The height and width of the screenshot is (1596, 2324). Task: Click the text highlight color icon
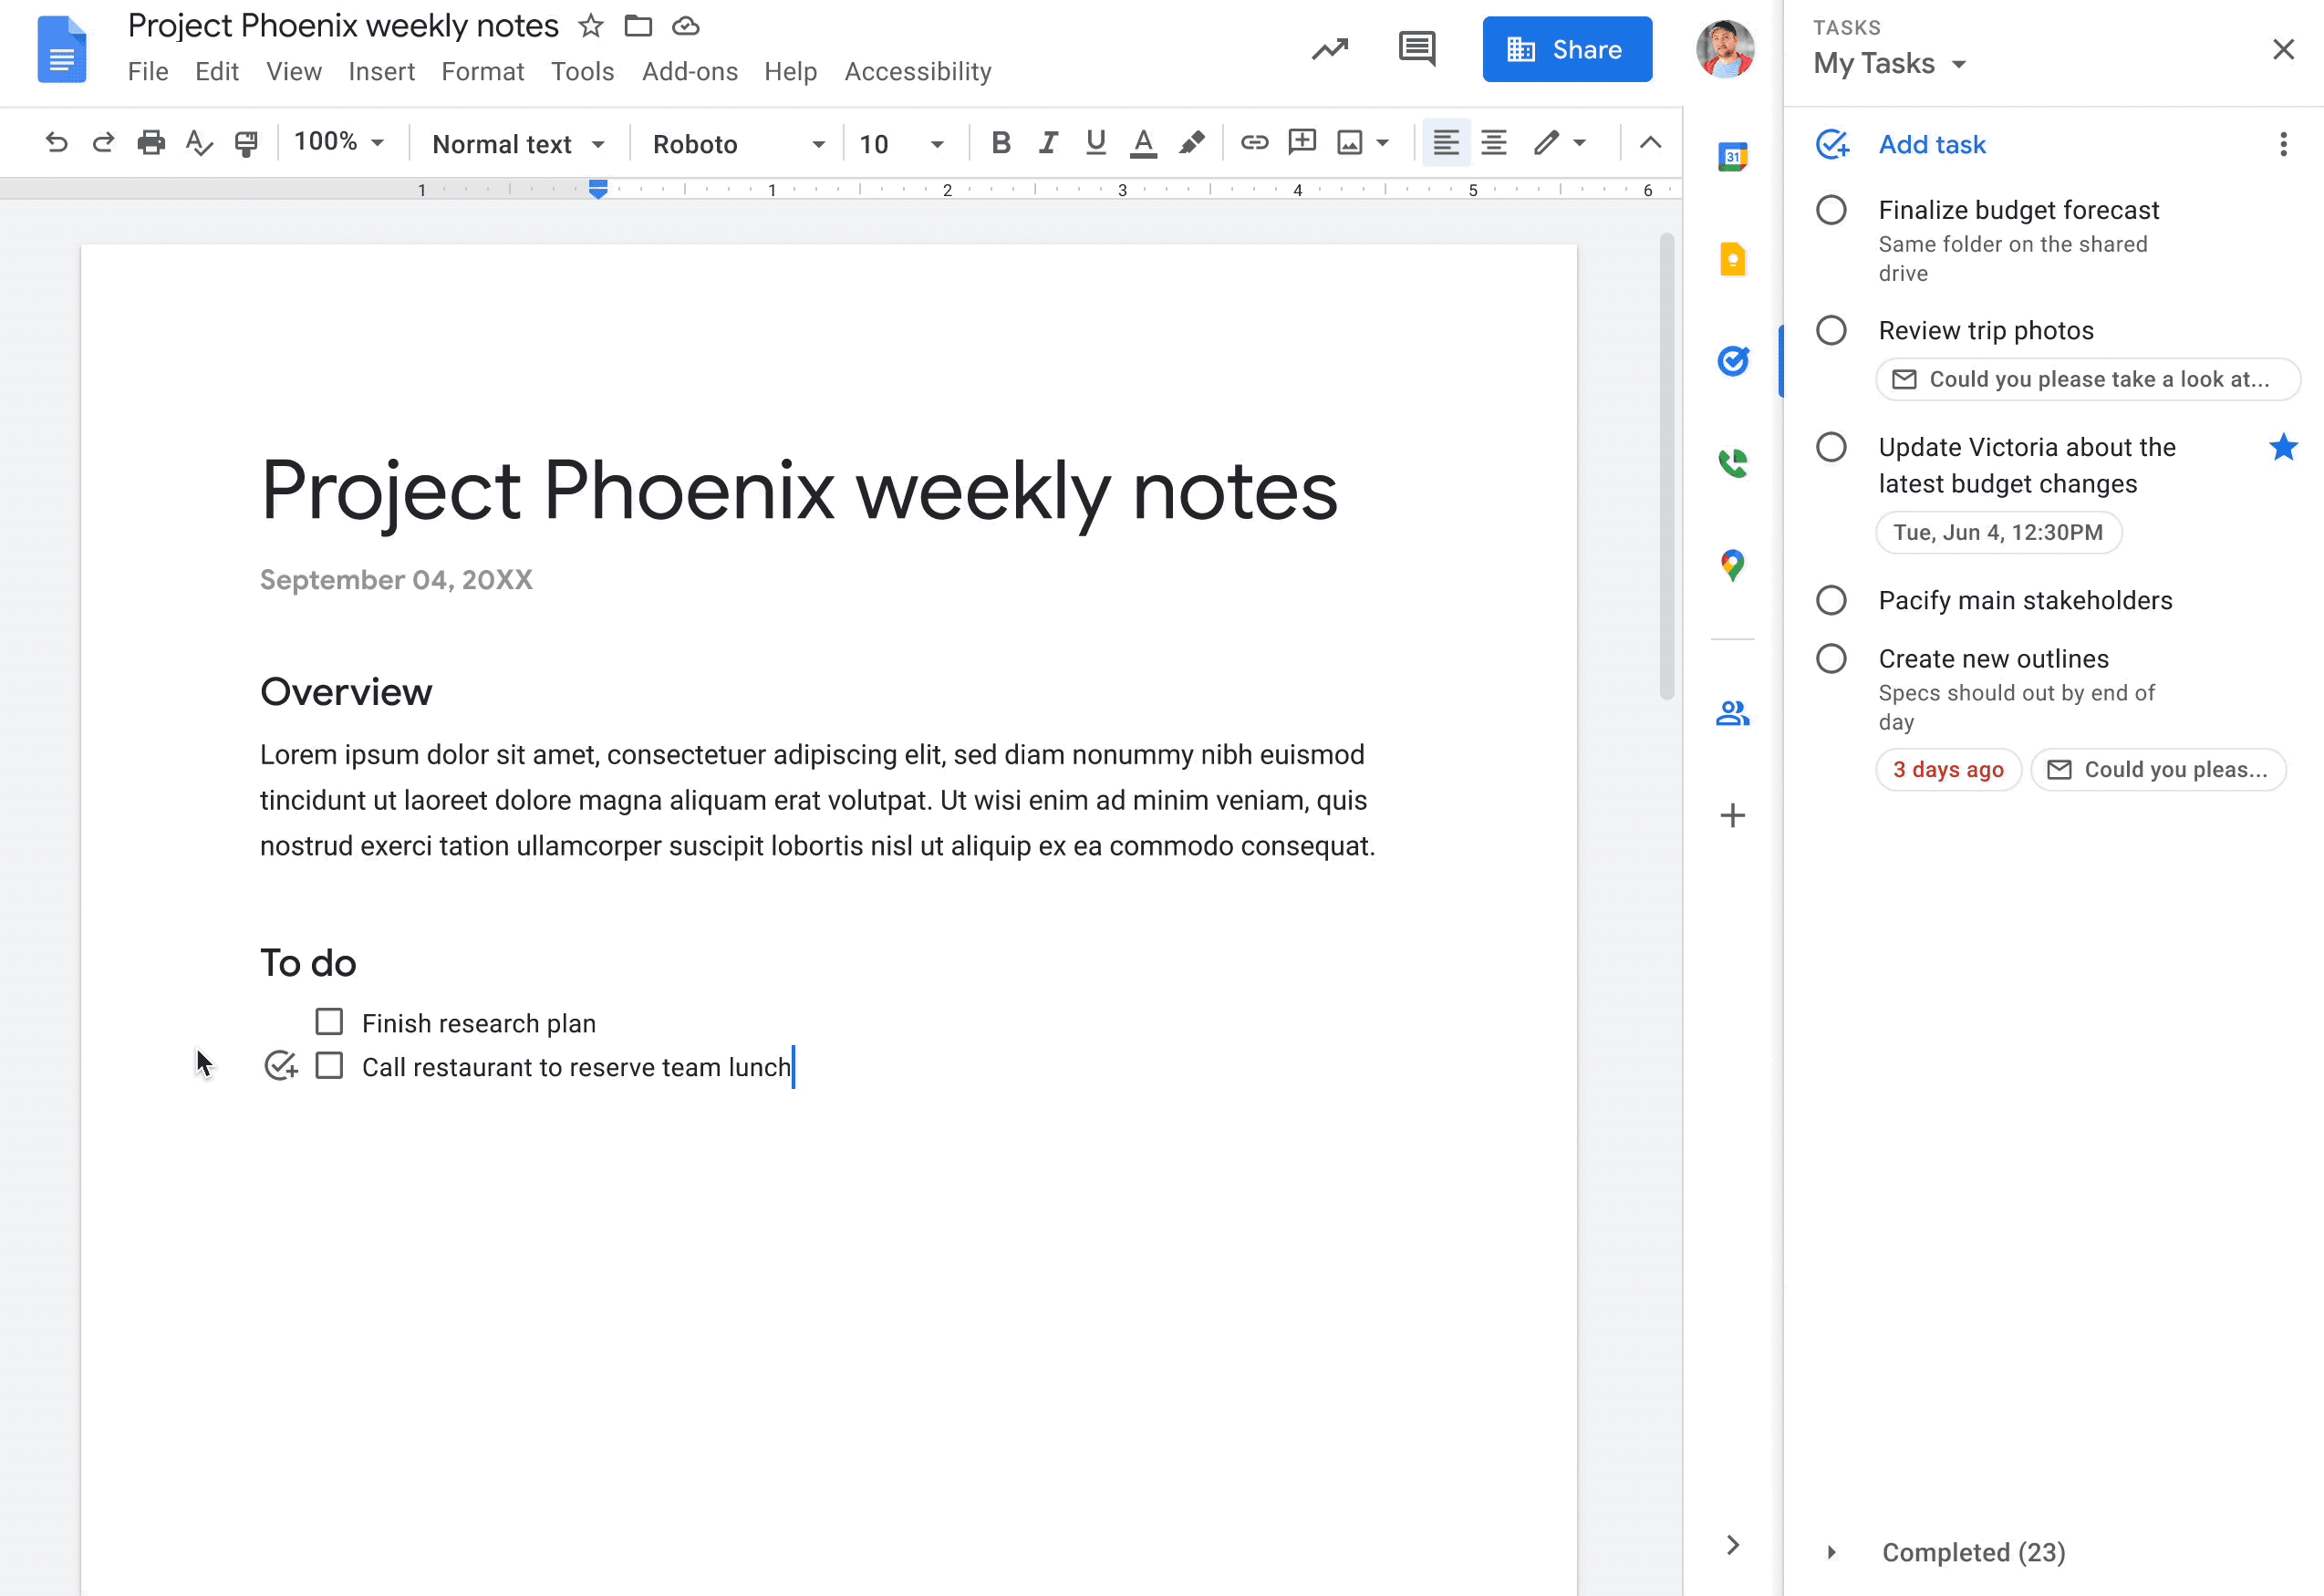point(1192,143)
